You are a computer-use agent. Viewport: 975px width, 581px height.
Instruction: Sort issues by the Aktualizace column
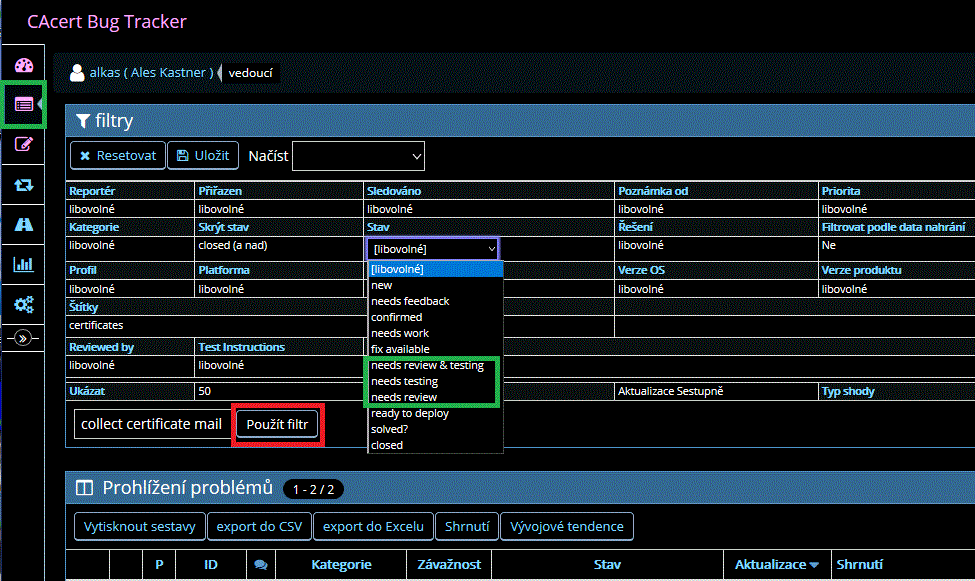coord(776,565)
